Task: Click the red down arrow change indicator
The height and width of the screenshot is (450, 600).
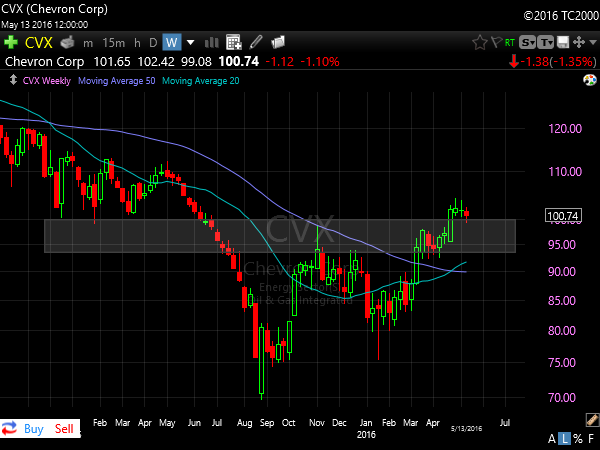Action: pyautogui.click(x=514, y=61)
